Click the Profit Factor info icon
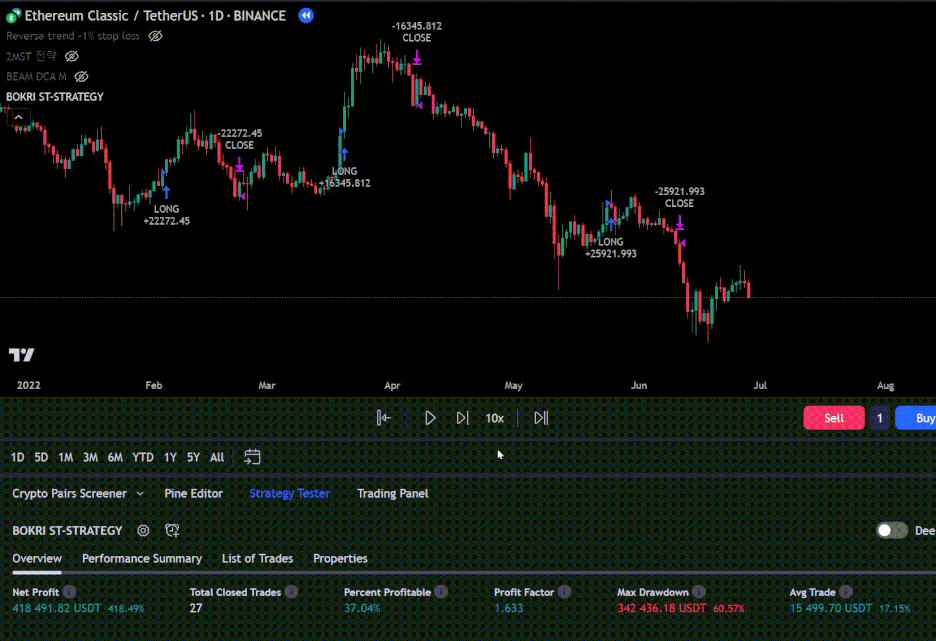The image size is (936, 641). [565, 592]
